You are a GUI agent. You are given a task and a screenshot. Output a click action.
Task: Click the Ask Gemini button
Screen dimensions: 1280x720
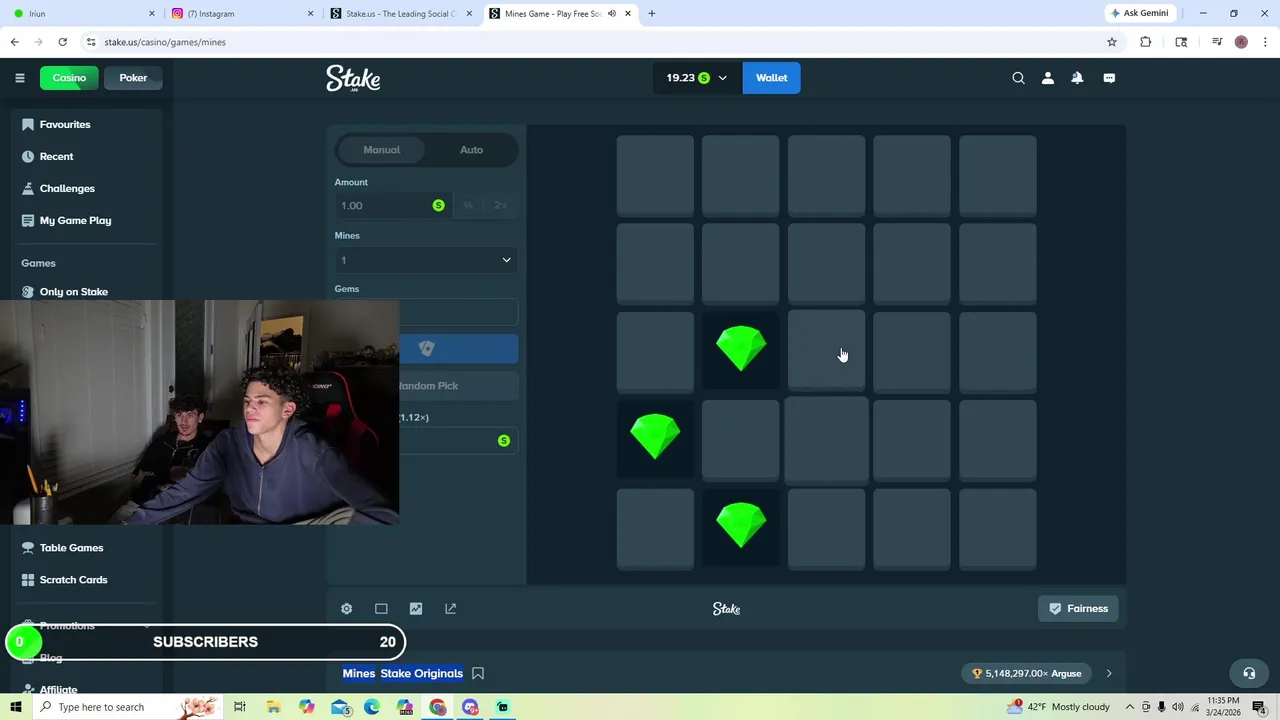pos(1139,13)
